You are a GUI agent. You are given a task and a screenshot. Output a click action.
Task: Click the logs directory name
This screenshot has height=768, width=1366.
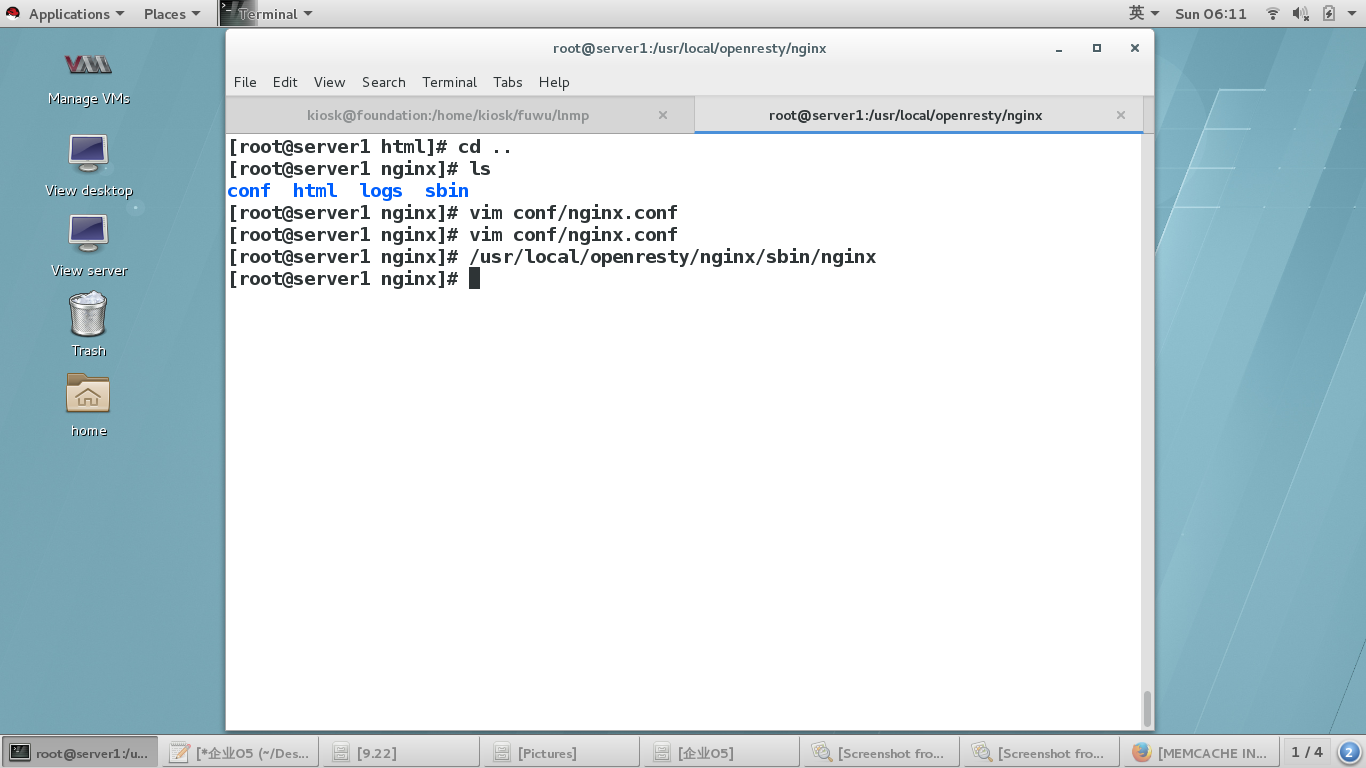pyautogui.click(x=381, y=190)
